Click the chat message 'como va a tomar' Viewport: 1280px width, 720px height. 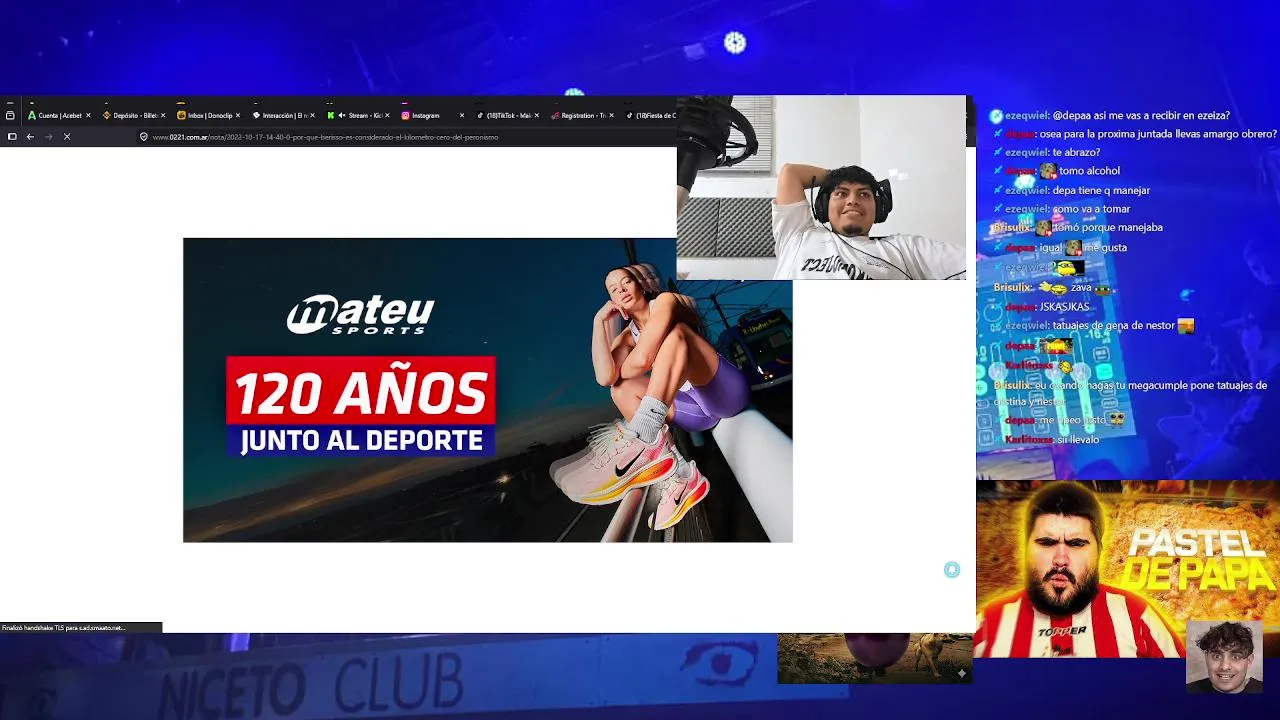click(1091, 209)
